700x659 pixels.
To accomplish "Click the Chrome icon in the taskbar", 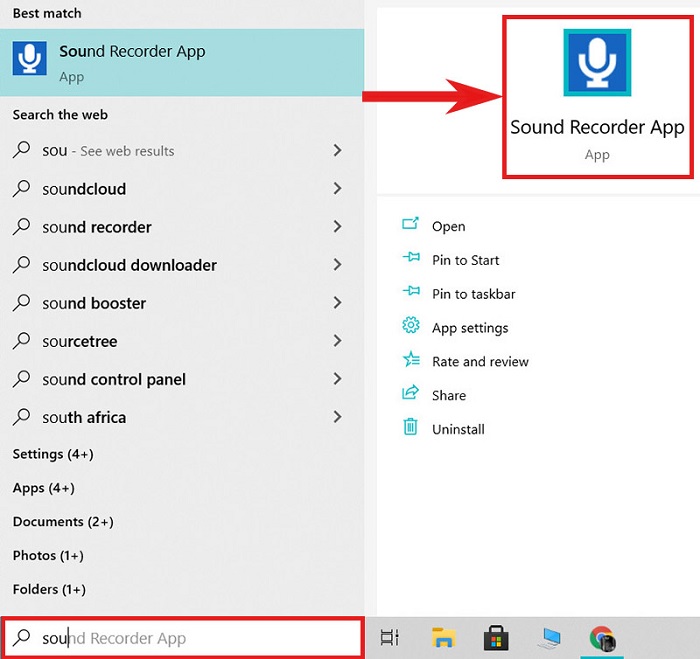I will click(602, 637).
